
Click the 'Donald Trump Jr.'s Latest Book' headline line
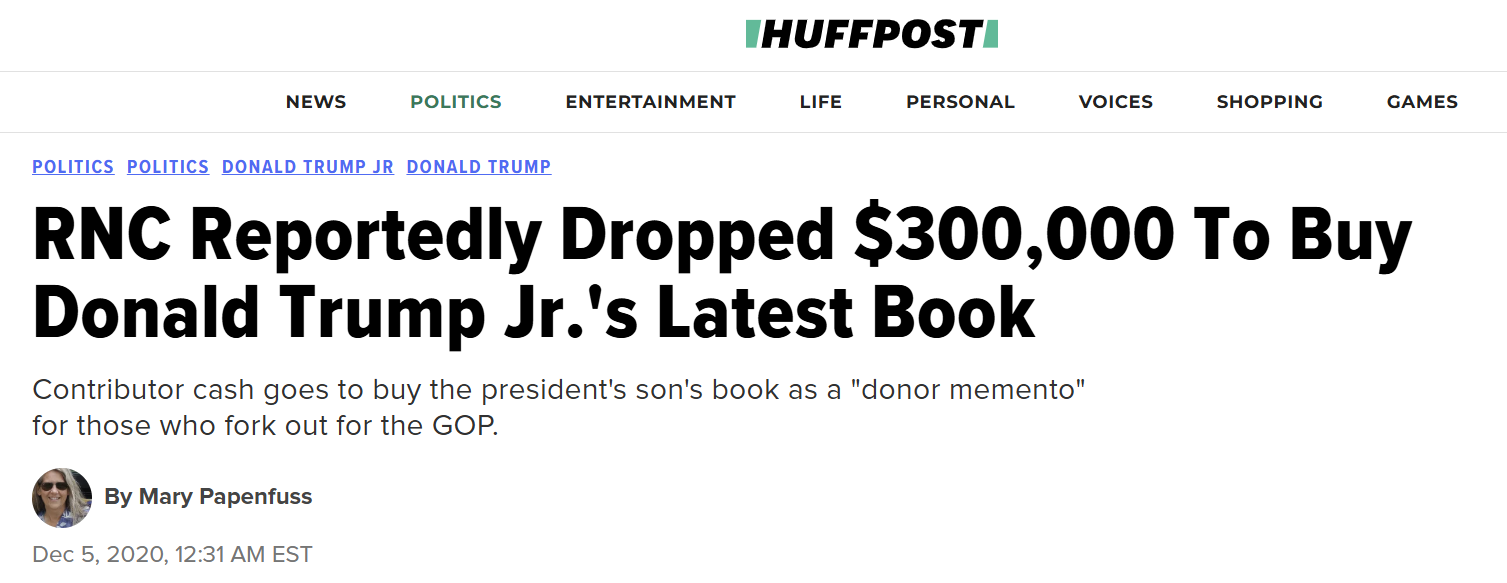534,311
